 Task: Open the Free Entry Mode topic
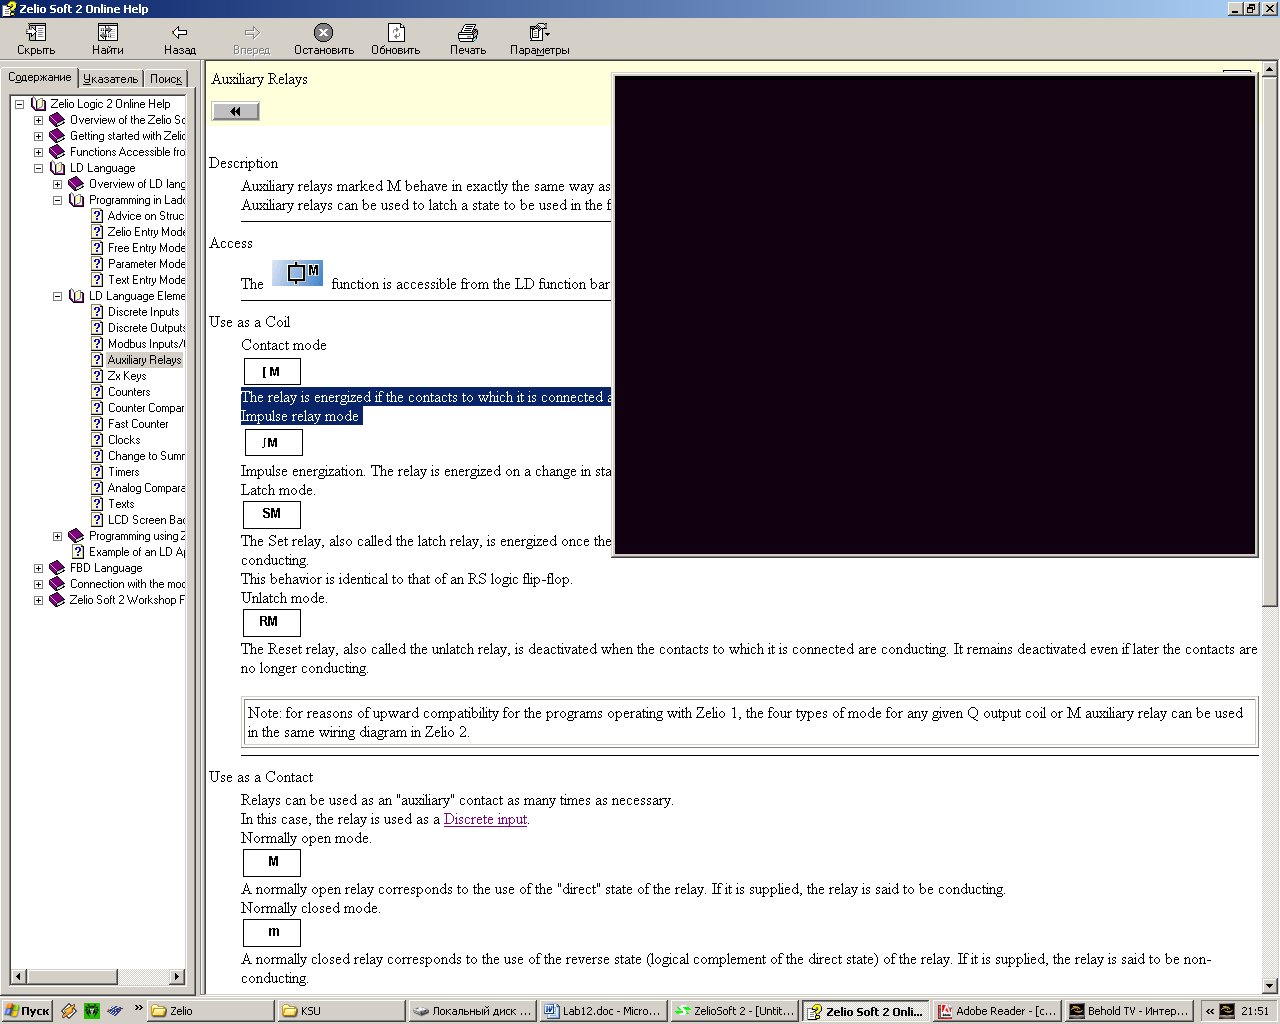click(146, 248)
